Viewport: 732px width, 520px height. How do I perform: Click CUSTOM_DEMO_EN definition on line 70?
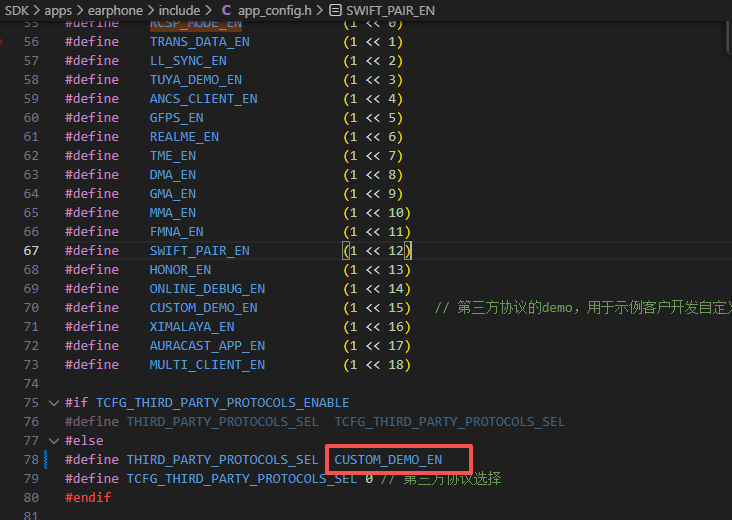click(203, 308)
